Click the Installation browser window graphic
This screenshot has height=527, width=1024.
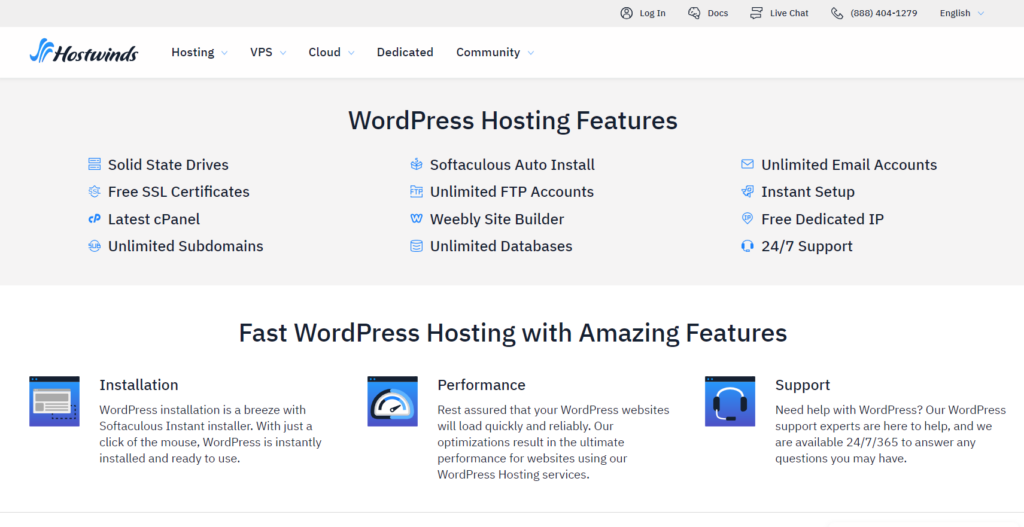point(54,401)
